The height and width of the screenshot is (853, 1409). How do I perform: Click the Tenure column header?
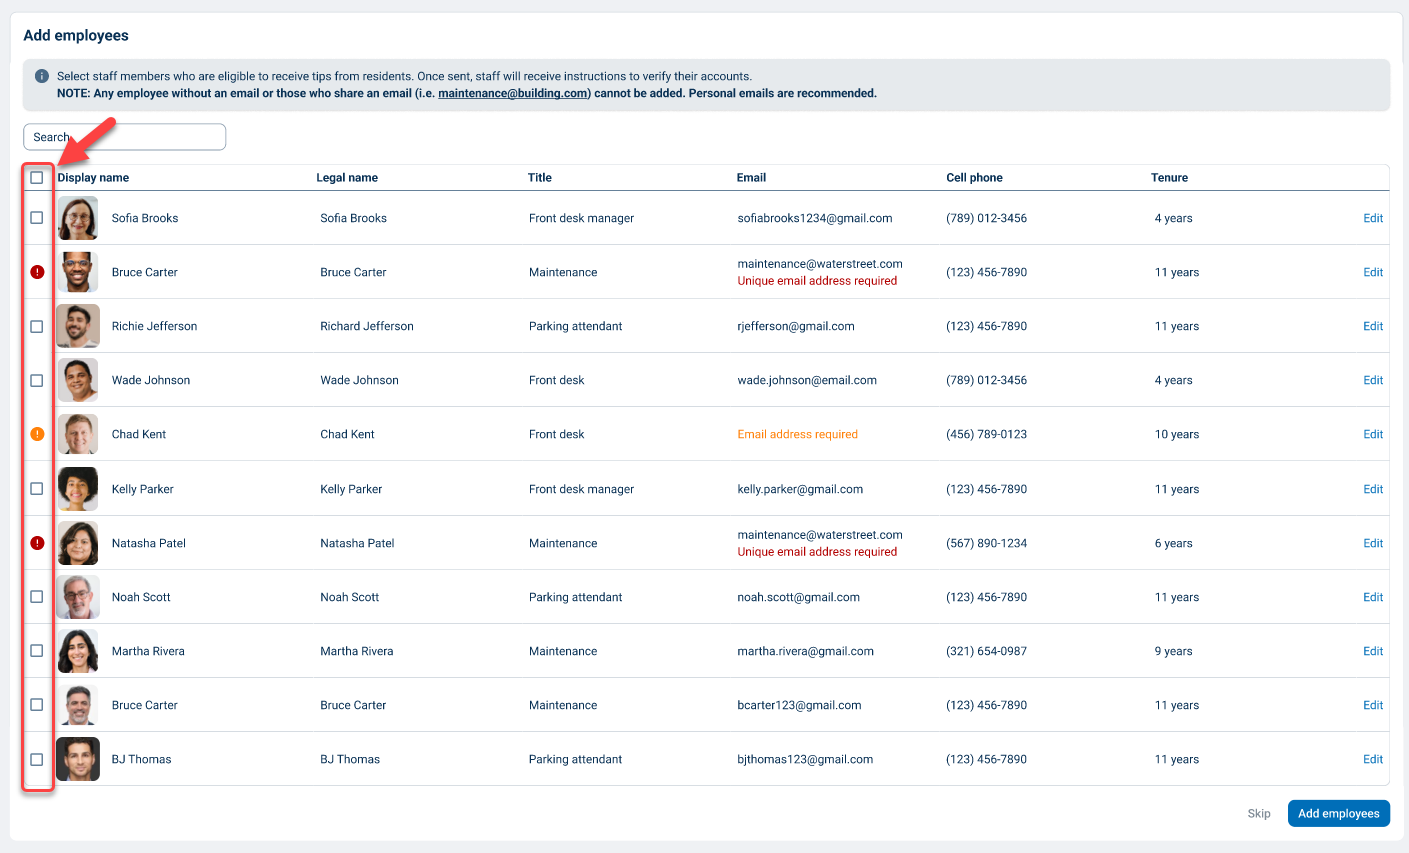point(1169,178)
